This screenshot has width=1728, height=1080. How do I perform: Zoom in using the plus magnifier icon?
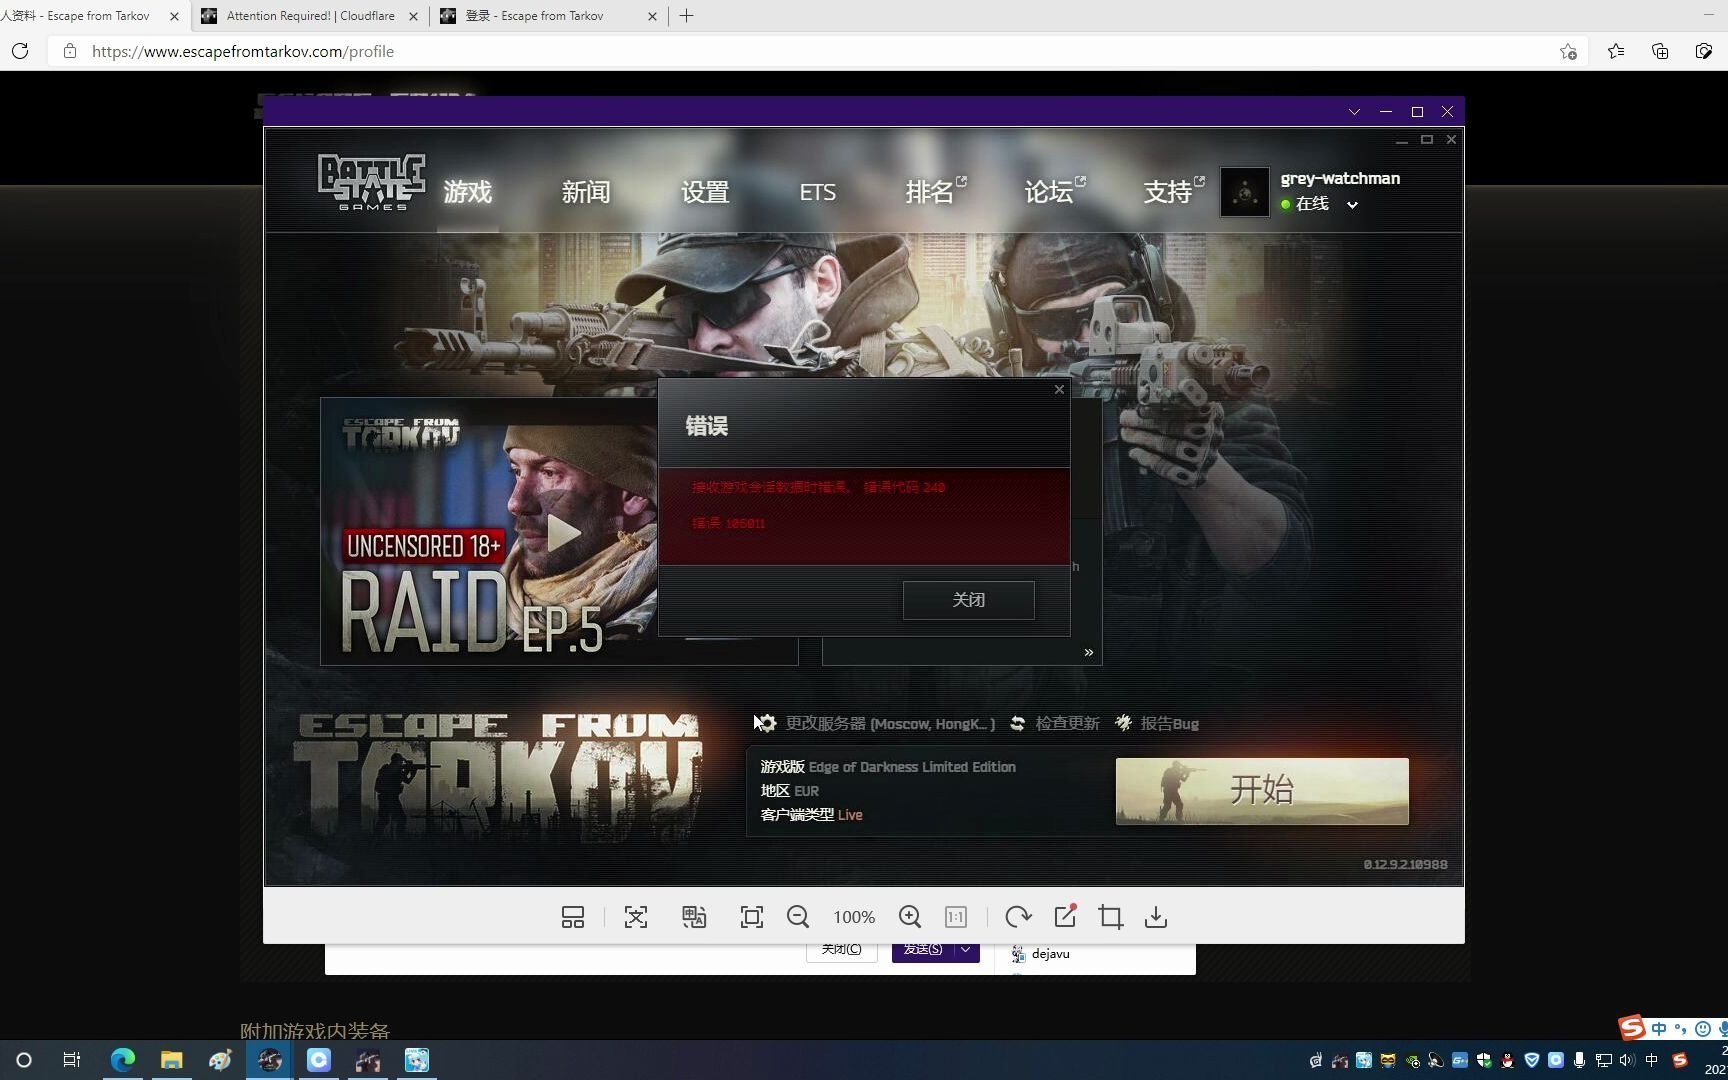pyautogui.click(x=910, y=917)
